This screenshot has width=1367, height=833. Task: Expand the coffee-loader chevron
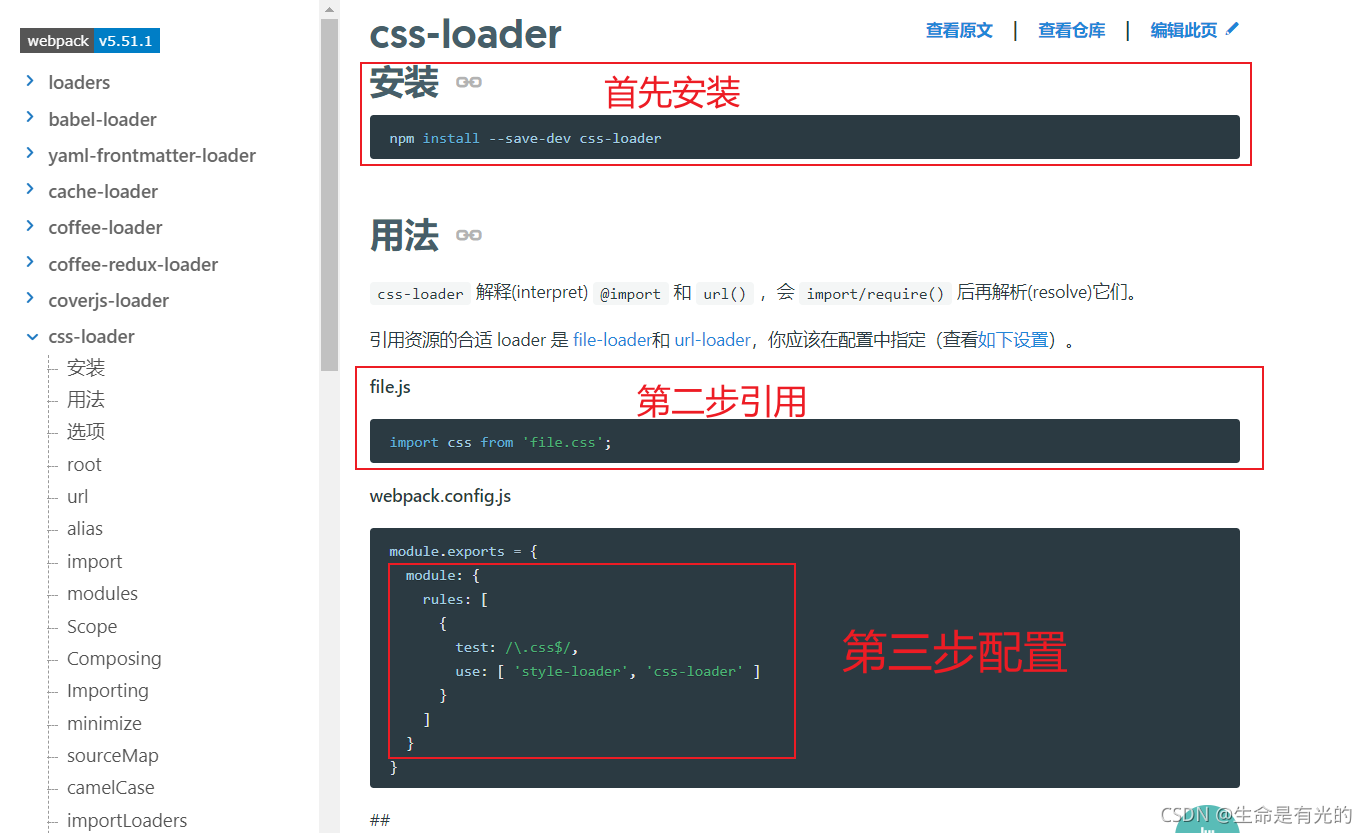pyautogui.click(x=31, y=226)
